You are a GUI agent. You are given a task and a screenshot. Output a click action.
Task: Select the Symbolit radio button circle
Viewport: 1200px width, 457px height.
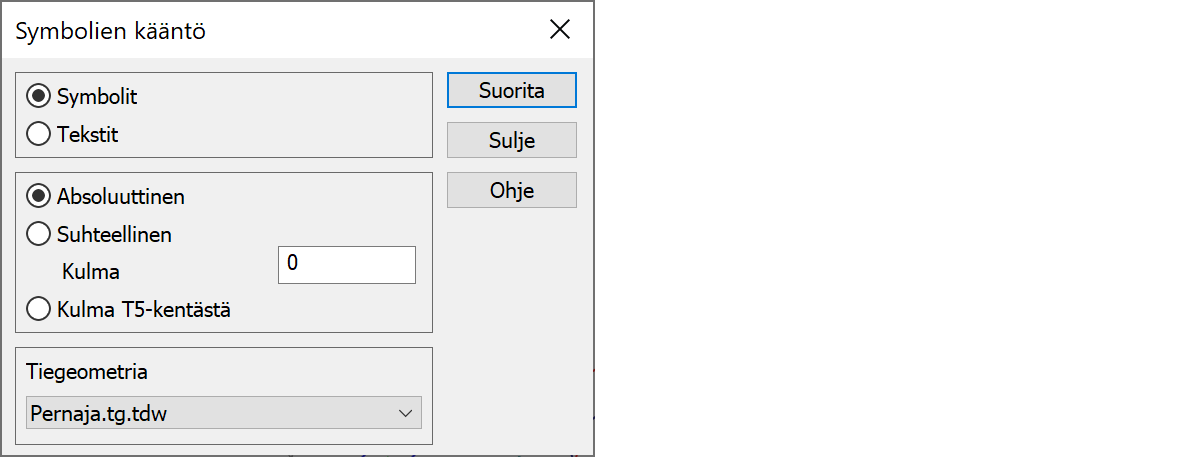pyautogui.click(x=40, y=97)
